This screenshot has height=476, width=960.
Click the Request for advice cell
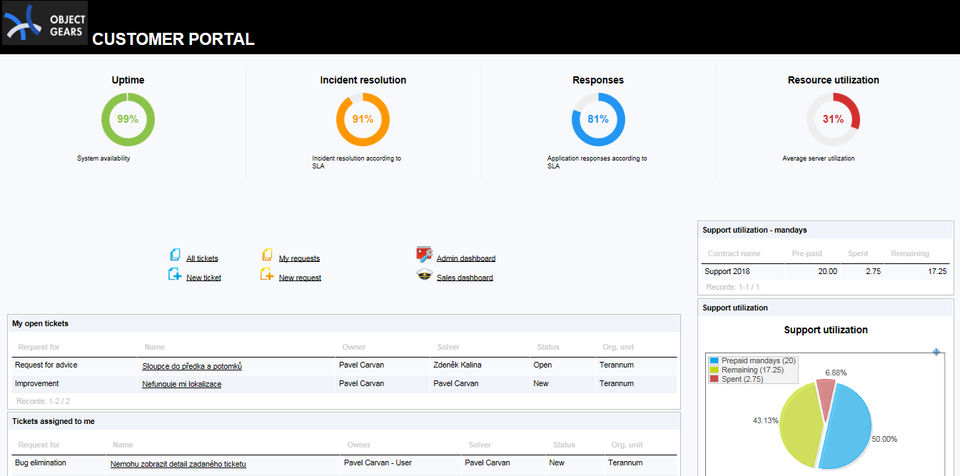coord(46,365)
